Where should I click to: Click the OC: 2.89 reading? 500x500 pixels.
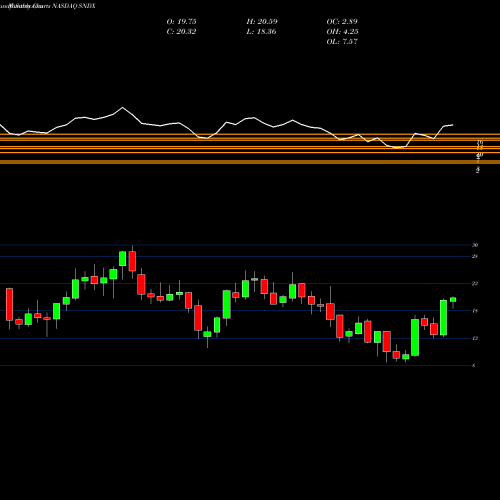342,22
